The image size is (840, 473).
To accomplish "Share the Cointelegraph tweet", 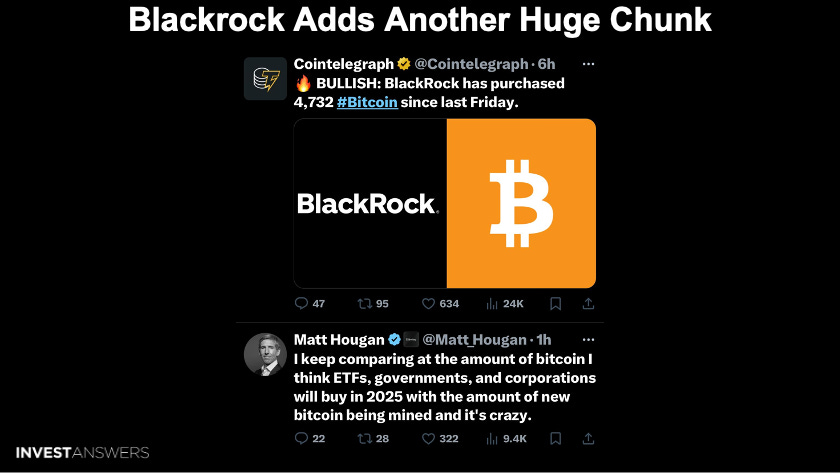I will pyautogui.click(x=588, y=304).
